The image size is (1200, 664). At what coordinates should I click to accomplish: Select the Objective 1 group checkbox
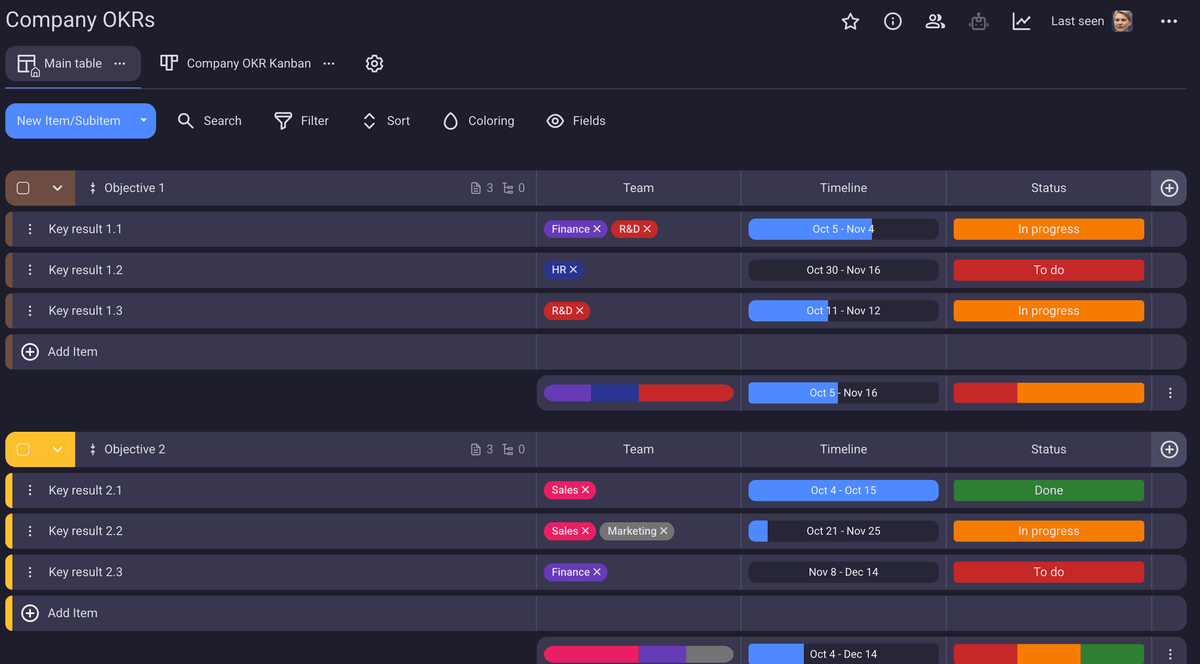tap(21, 187)
